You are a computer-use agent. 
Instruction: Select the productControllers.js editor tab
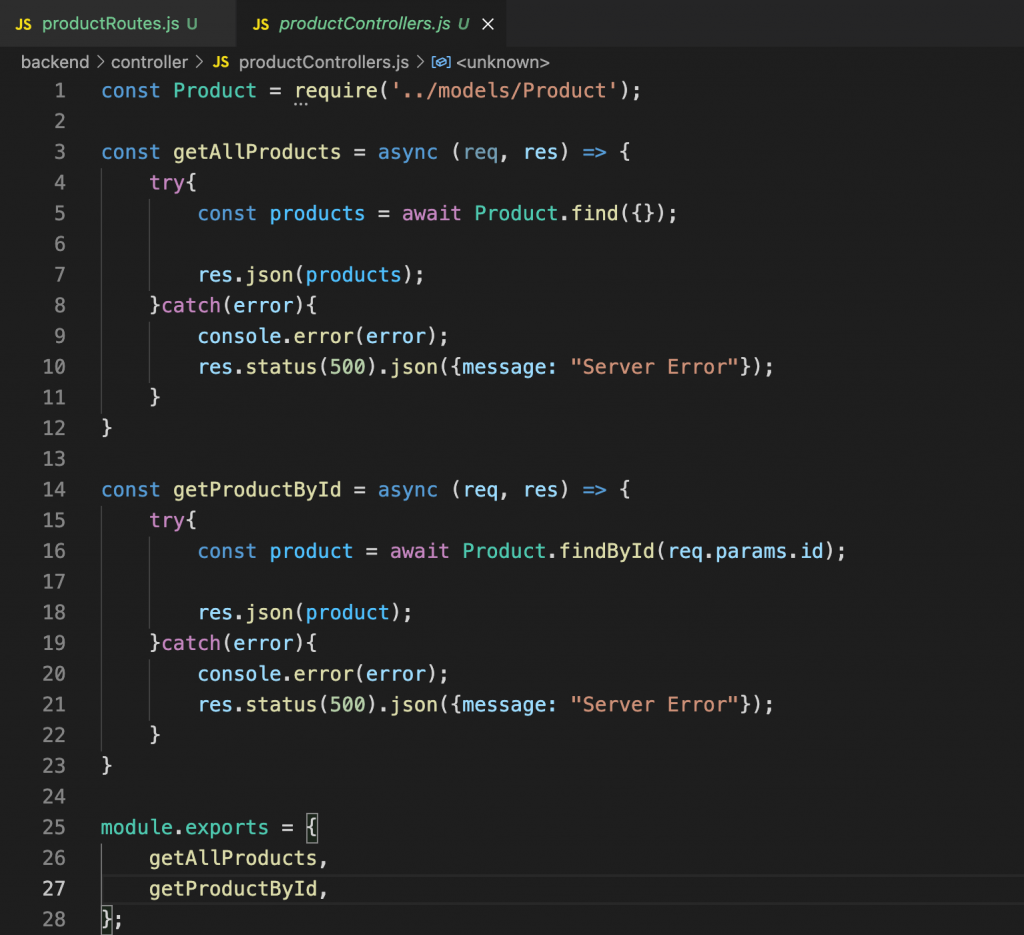[371, 24]
